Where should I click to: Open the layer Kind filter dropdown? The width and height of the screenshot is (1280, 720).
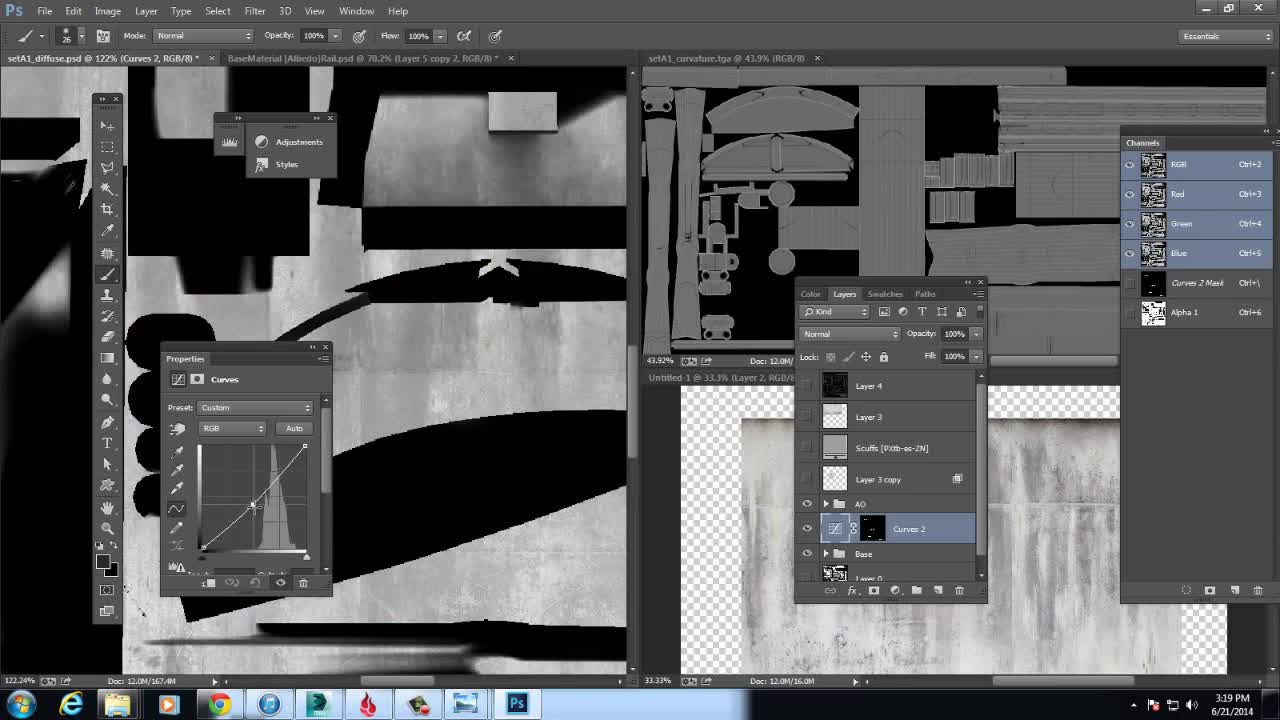(x=834, y=312)
